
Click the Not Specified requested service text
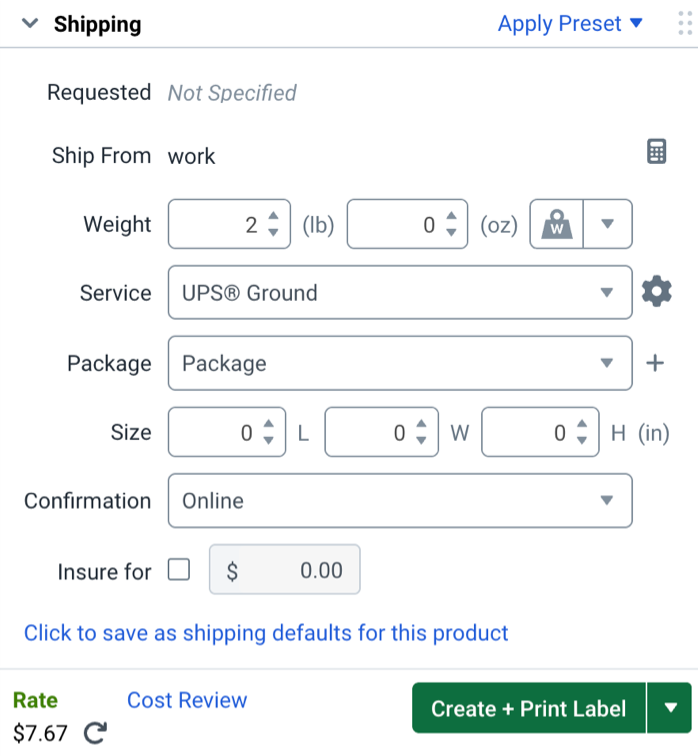coord(232,93)
